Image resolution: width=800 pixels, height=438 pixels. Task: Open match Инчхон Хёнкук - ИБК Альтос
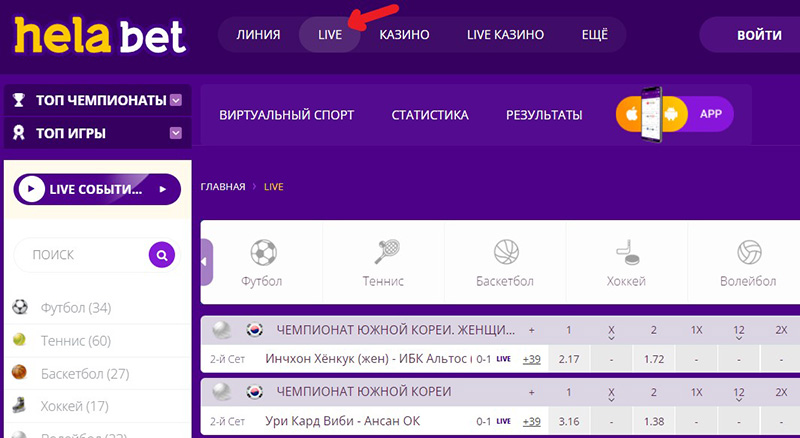click(366, 359)
